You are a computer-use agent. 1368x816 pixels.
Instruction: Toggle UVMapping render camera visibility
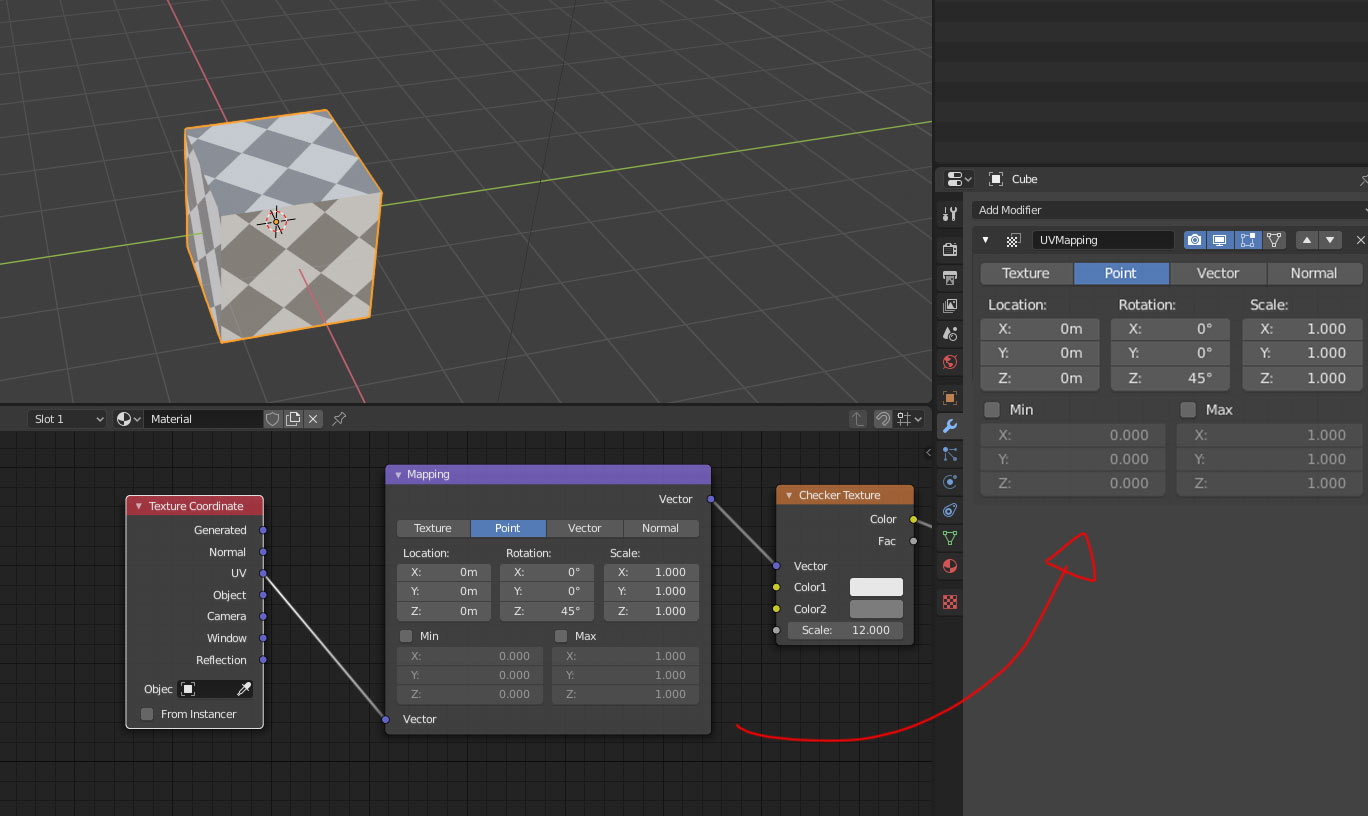tap(1194, 240)
